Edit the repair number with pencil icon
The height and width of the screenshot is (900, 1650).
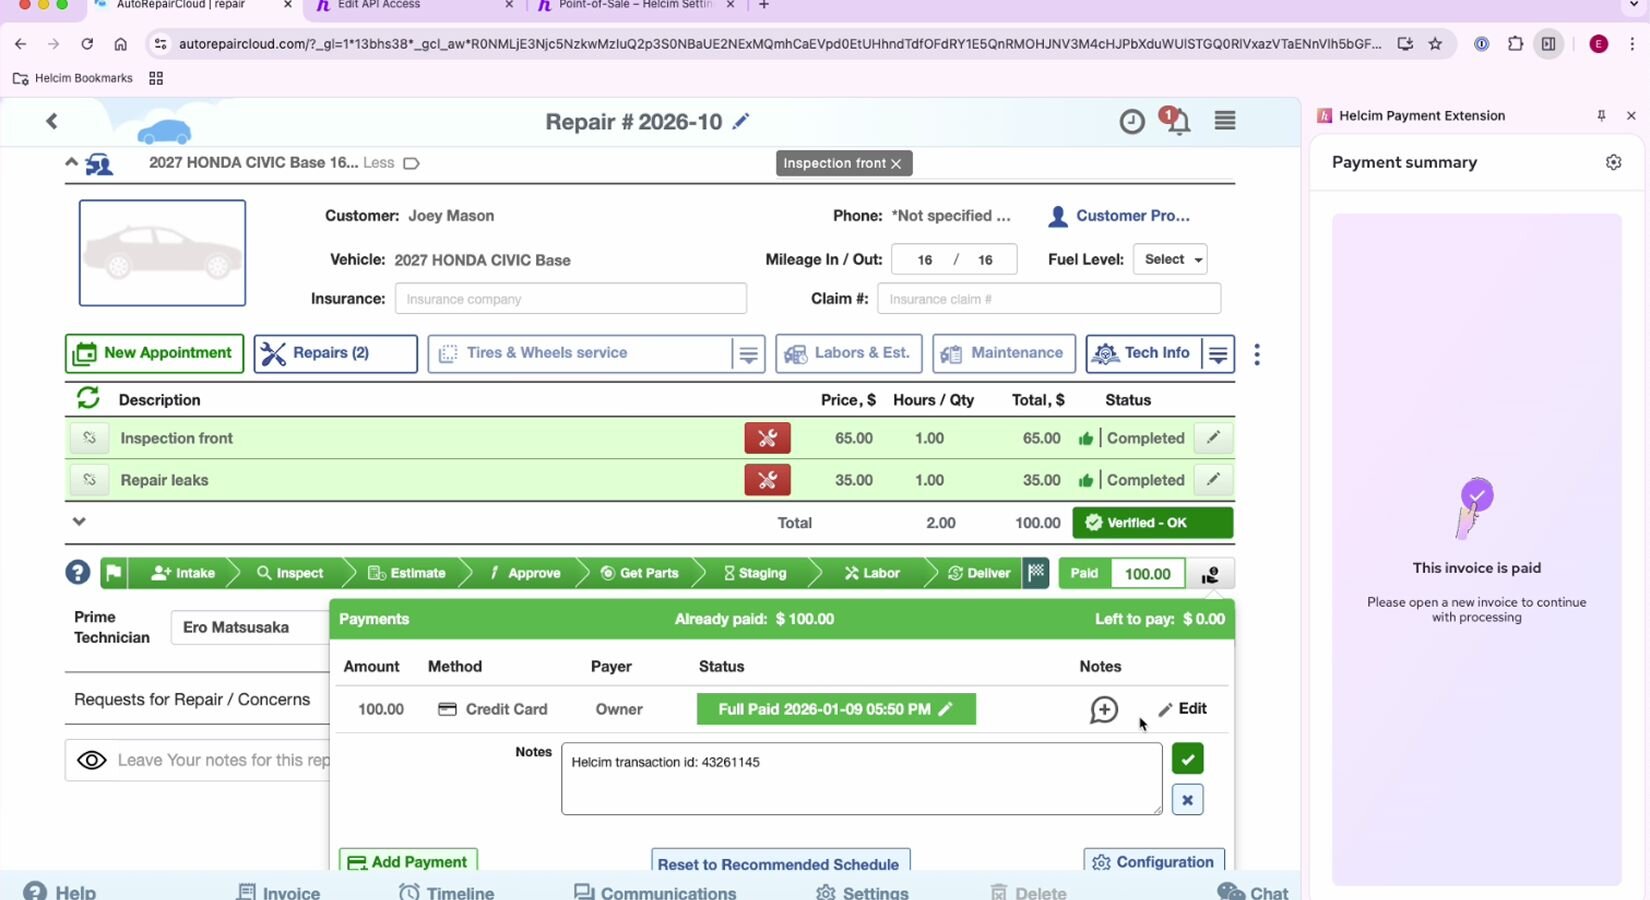point(740,121)
